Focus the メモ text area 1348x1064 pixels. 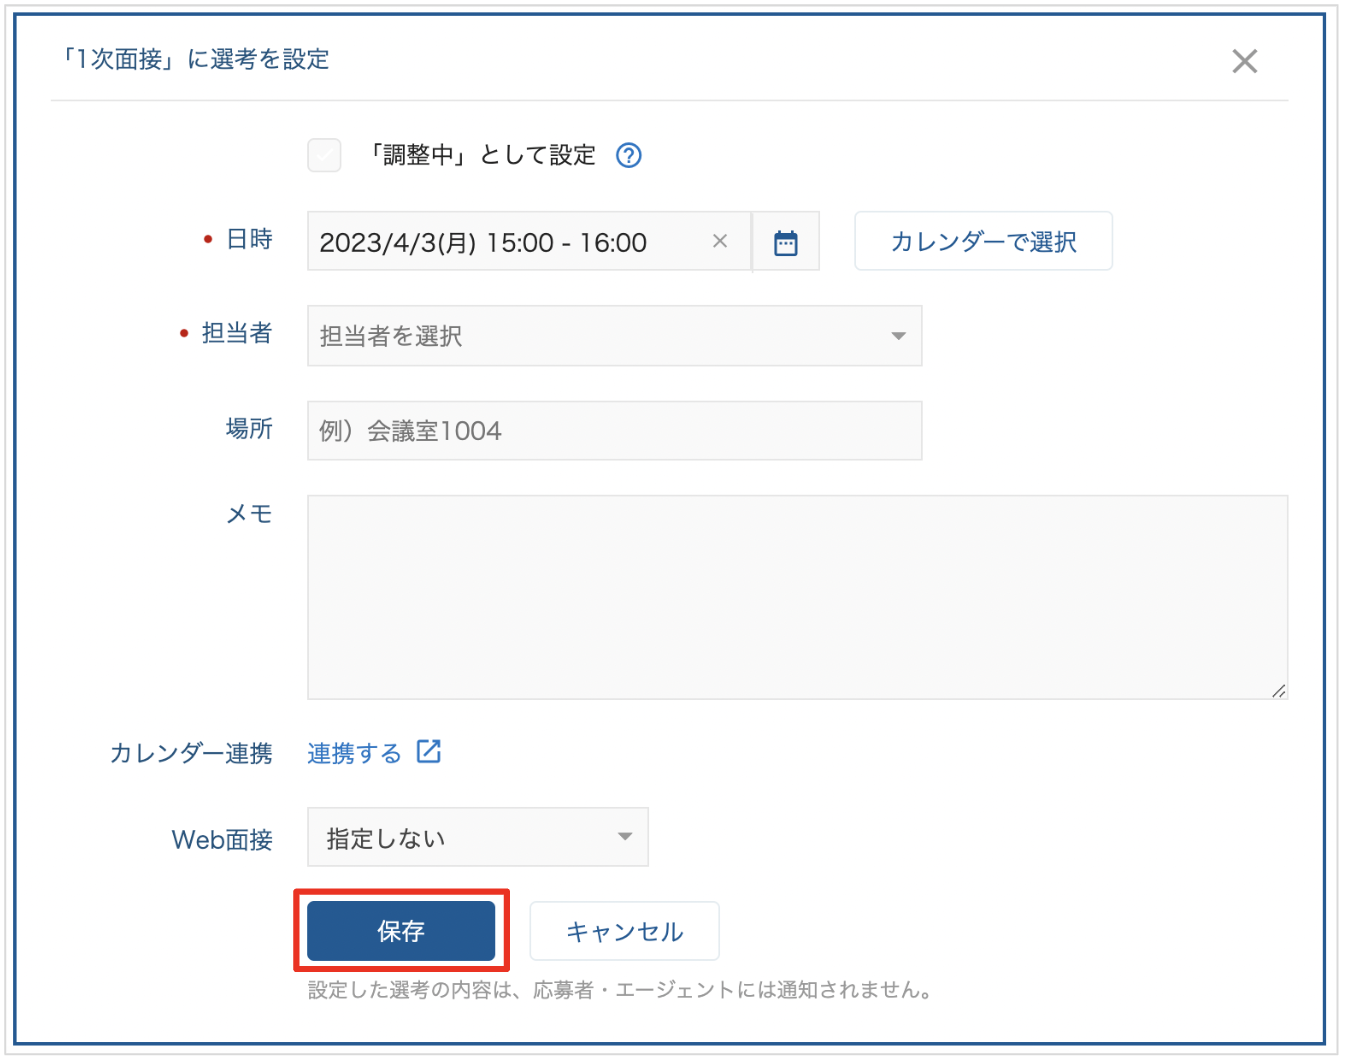pyautogui.click(x=797, y=597)
